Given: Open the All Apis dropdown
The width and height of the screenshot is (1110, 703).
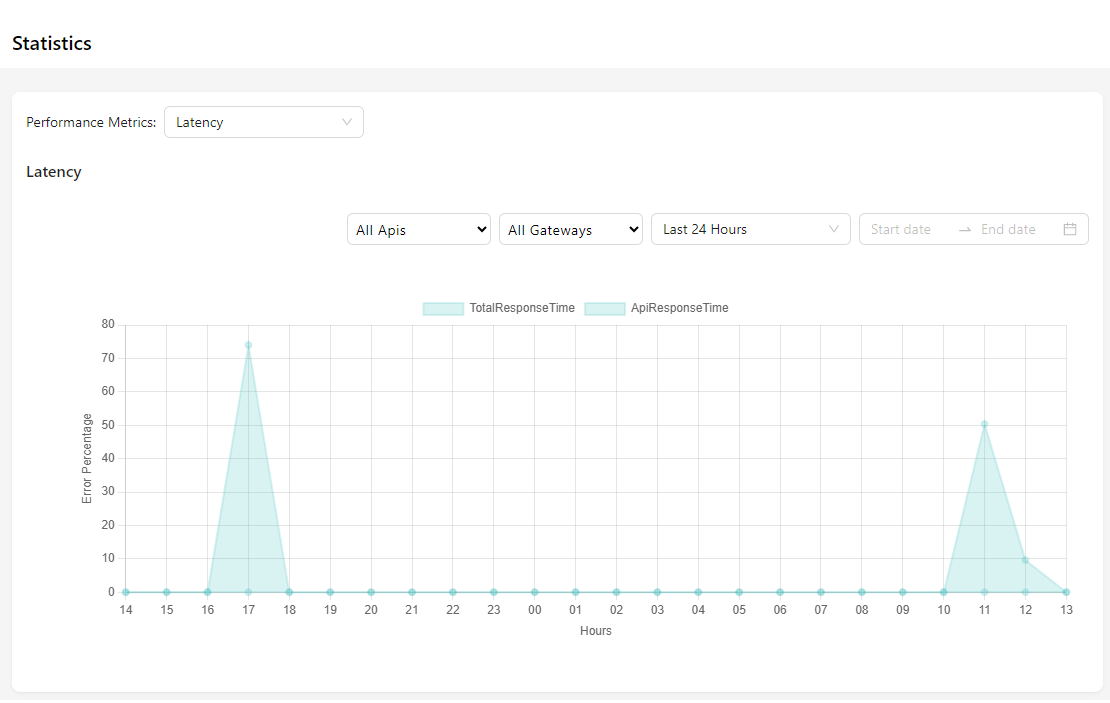Looking at the screenshot, I should (x=419, y=229).
